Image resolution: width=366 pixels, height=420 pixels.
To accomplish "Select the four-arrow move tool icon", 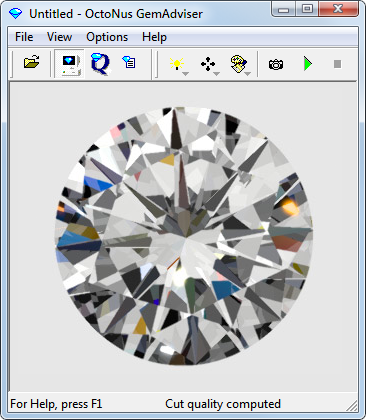I will pyautogui.click(x=208, y=64).
